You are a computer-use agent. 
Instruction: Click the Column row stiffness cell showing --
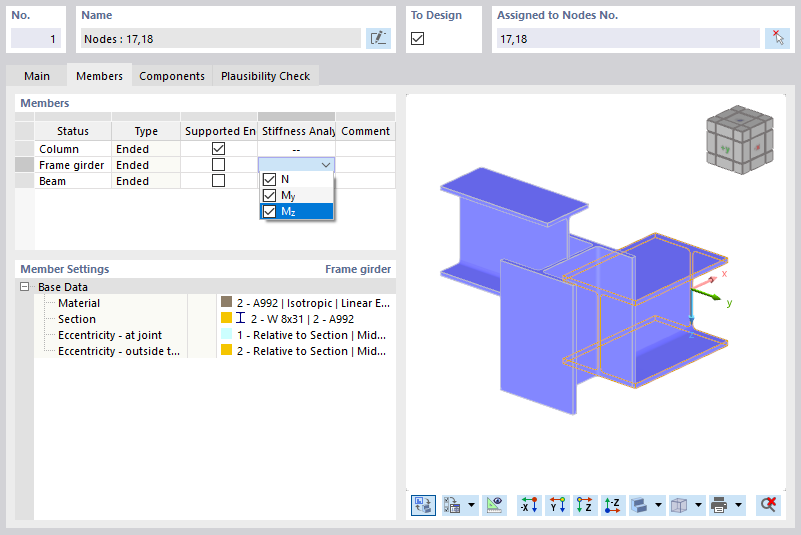pos(296,149)
